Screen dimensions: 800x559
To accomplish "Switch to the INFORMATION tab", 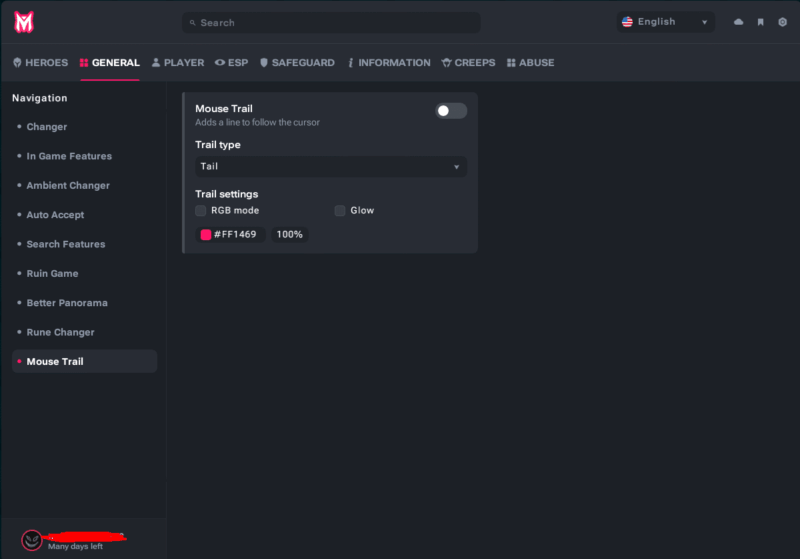I will [x=389, y=63].
